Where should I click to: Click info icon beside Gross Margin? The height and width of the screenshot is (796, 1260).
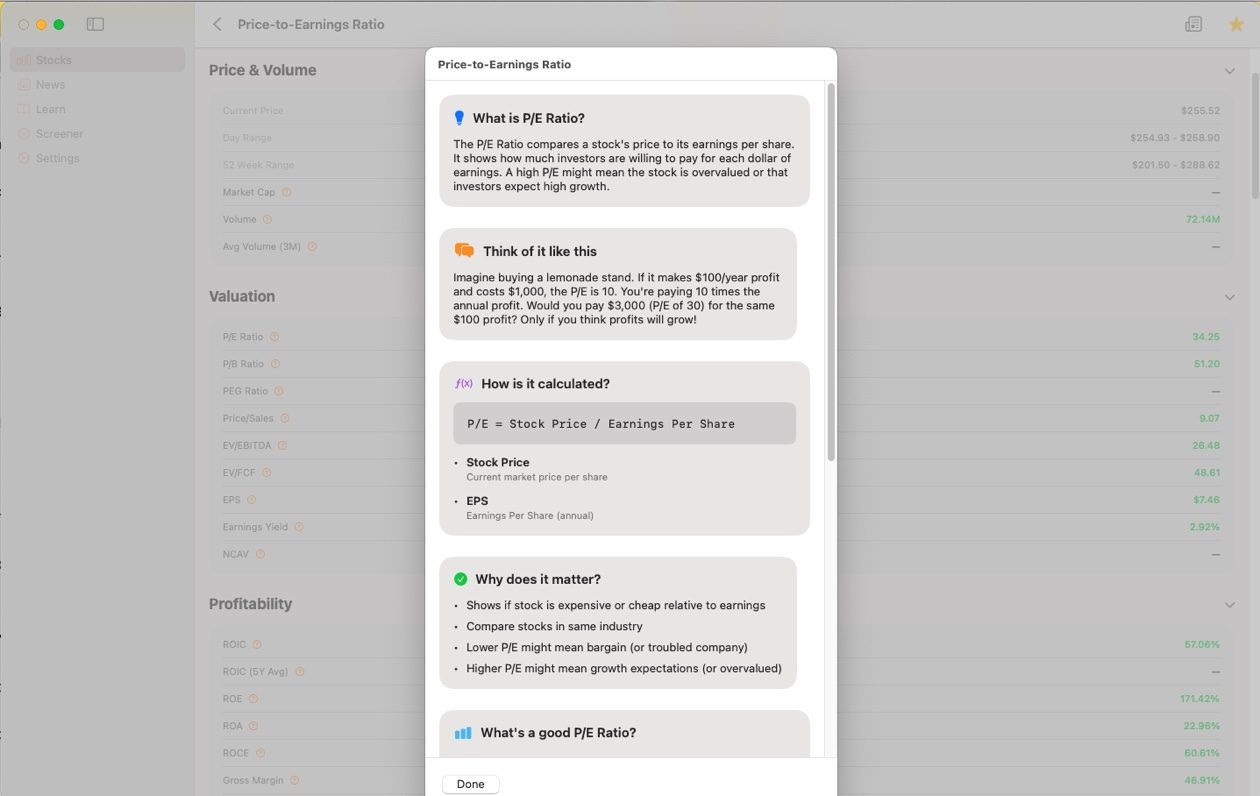click(294, 780)
